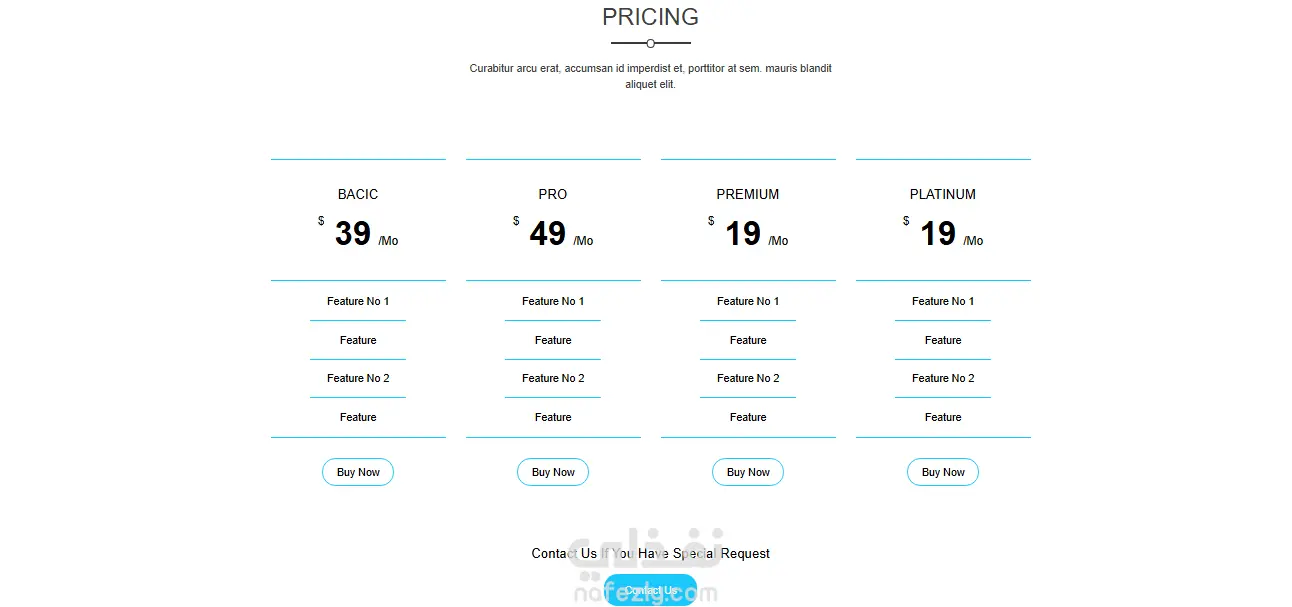Click Buy Now under the PREMIUM plan

coord(748,472)
